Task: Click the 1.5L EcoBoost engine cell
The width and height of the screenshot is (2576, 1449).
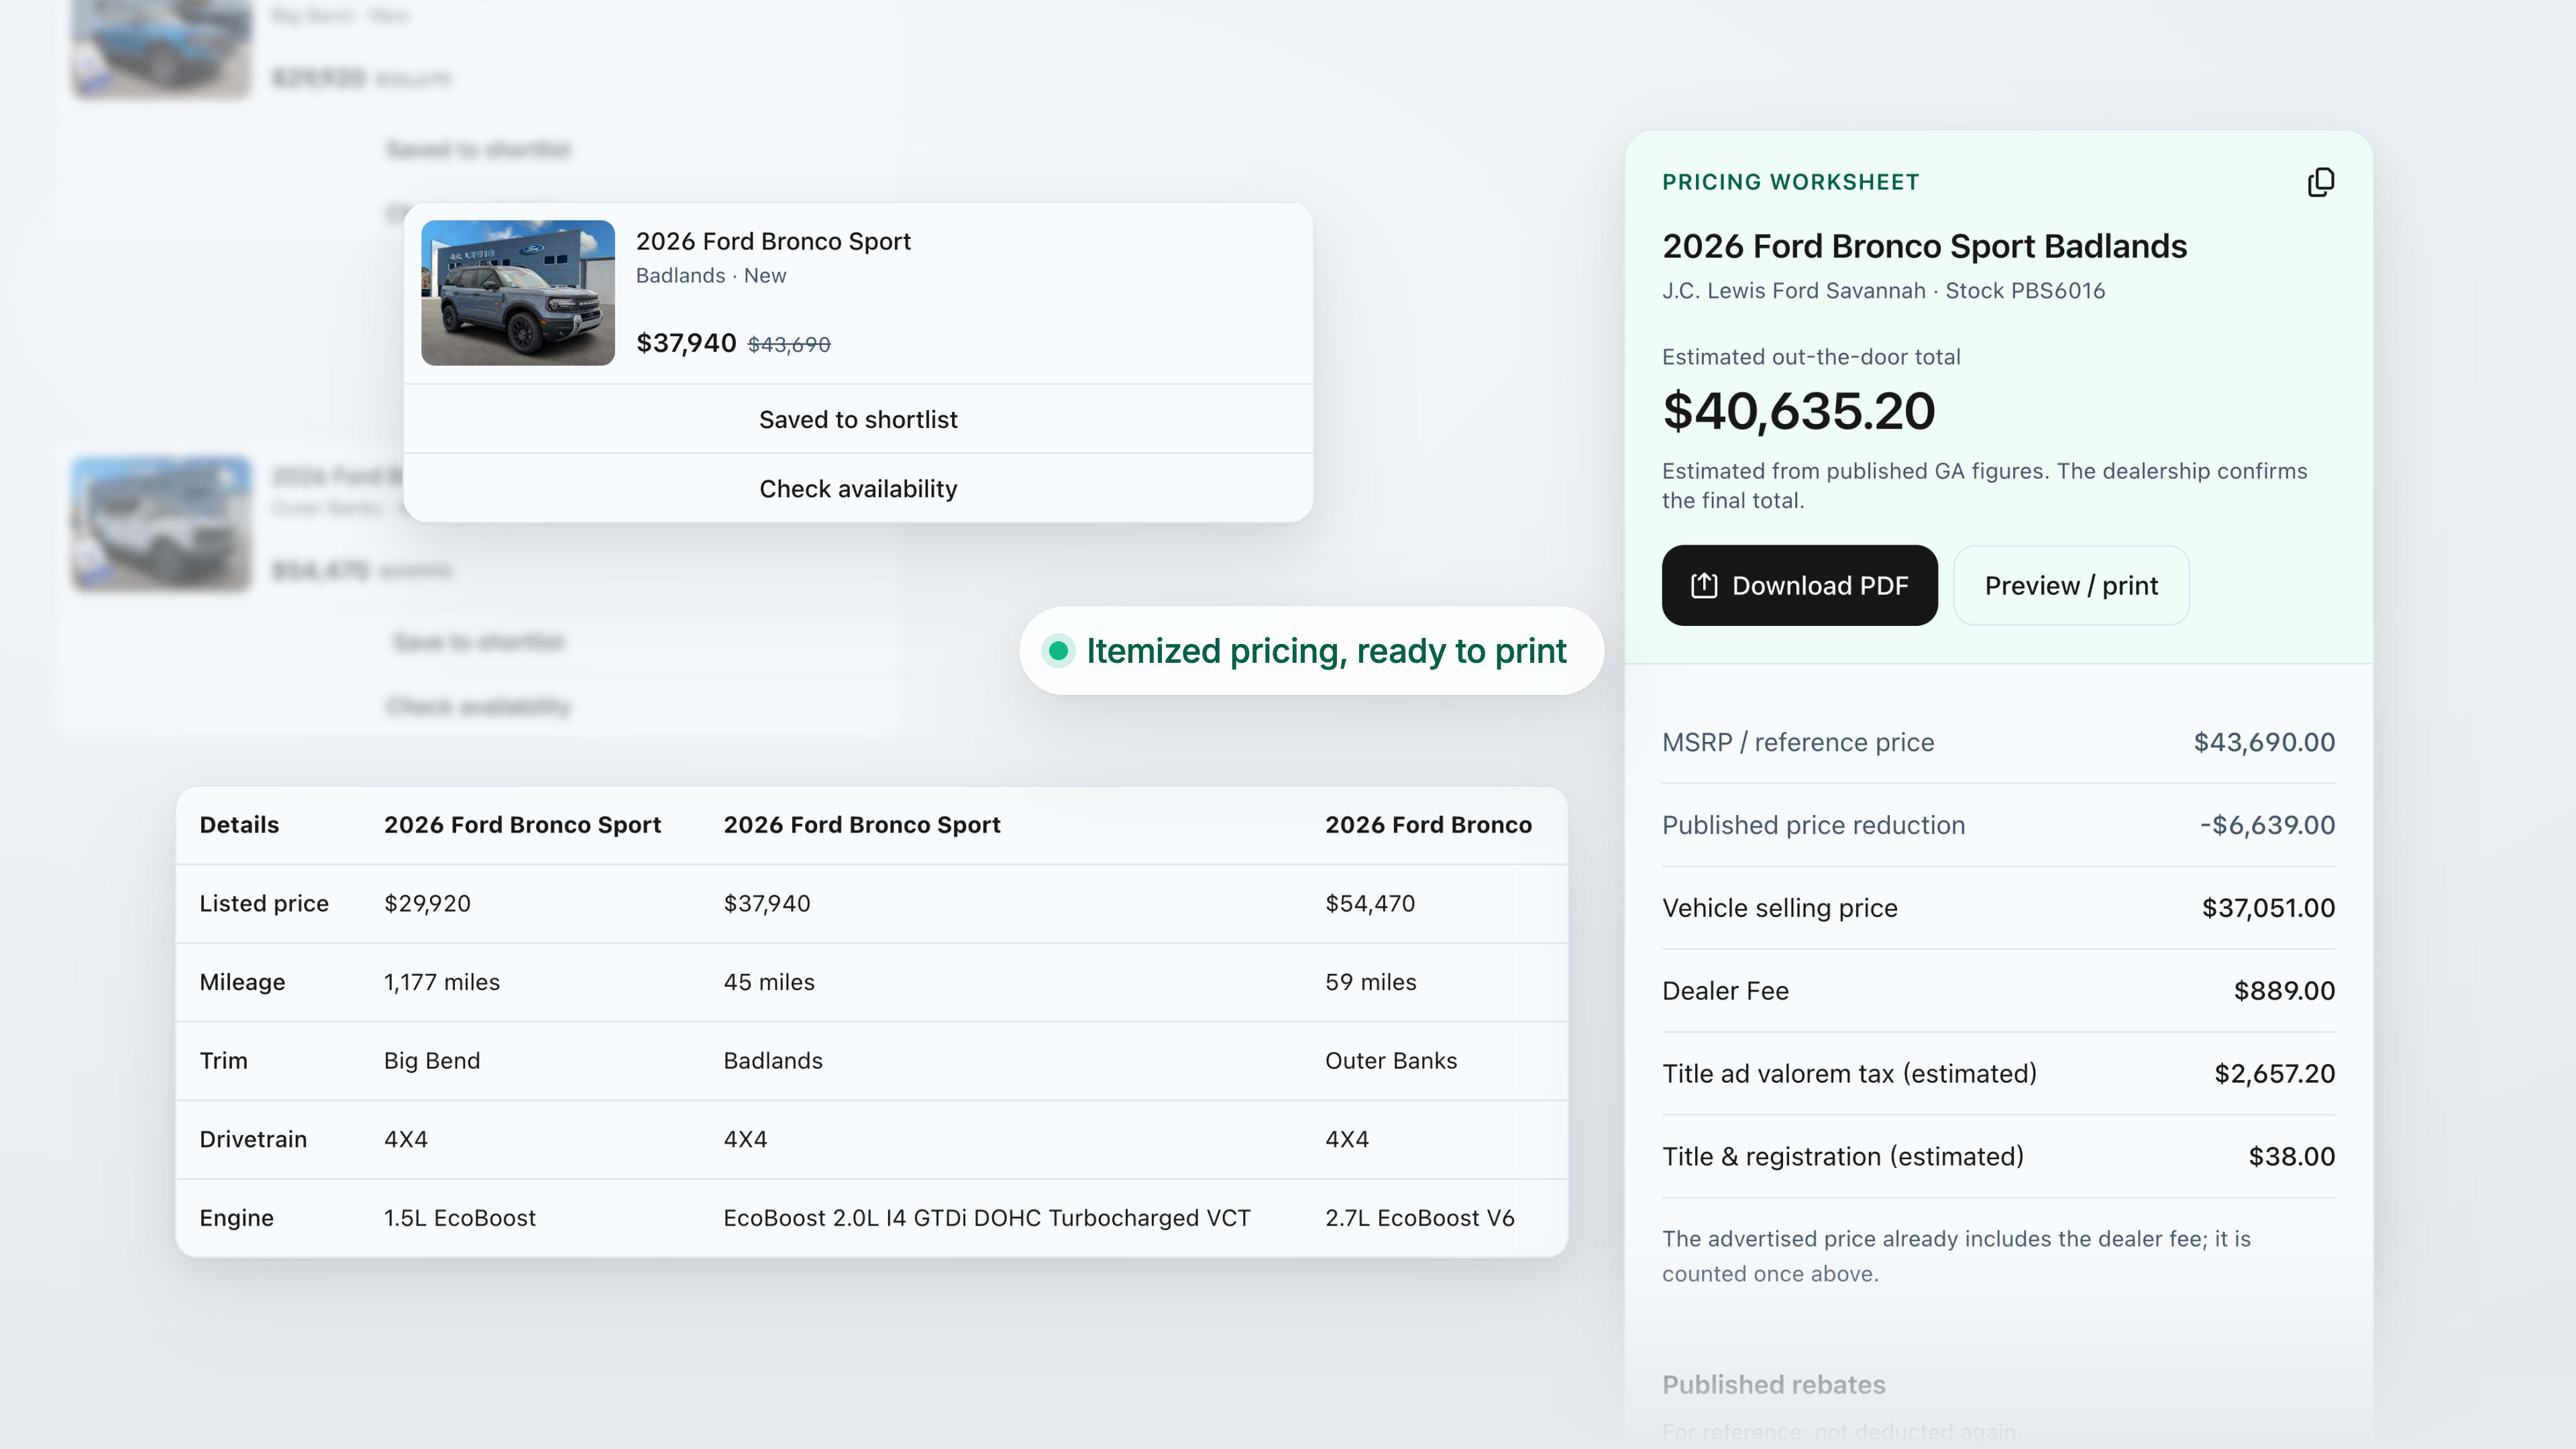Action: (x=459, y=1218)
